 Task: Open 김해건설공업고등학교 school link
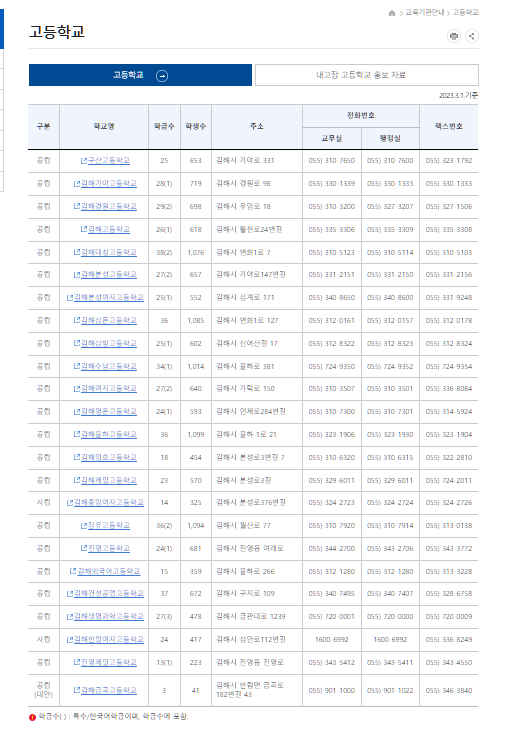(x=108, y=593)
